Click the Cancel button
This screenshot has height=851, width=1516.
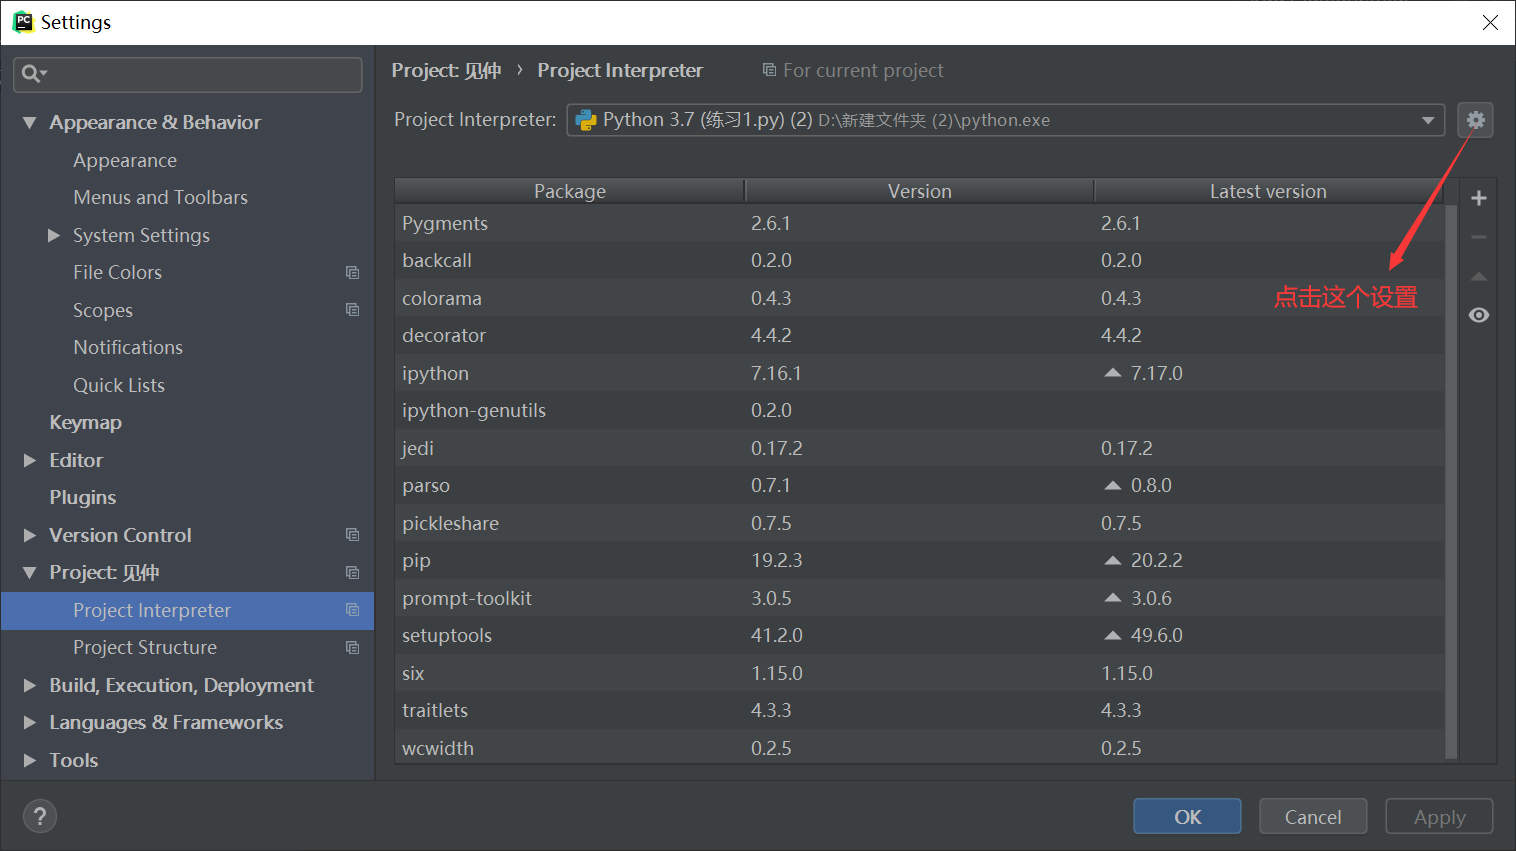click(1313, 817)
